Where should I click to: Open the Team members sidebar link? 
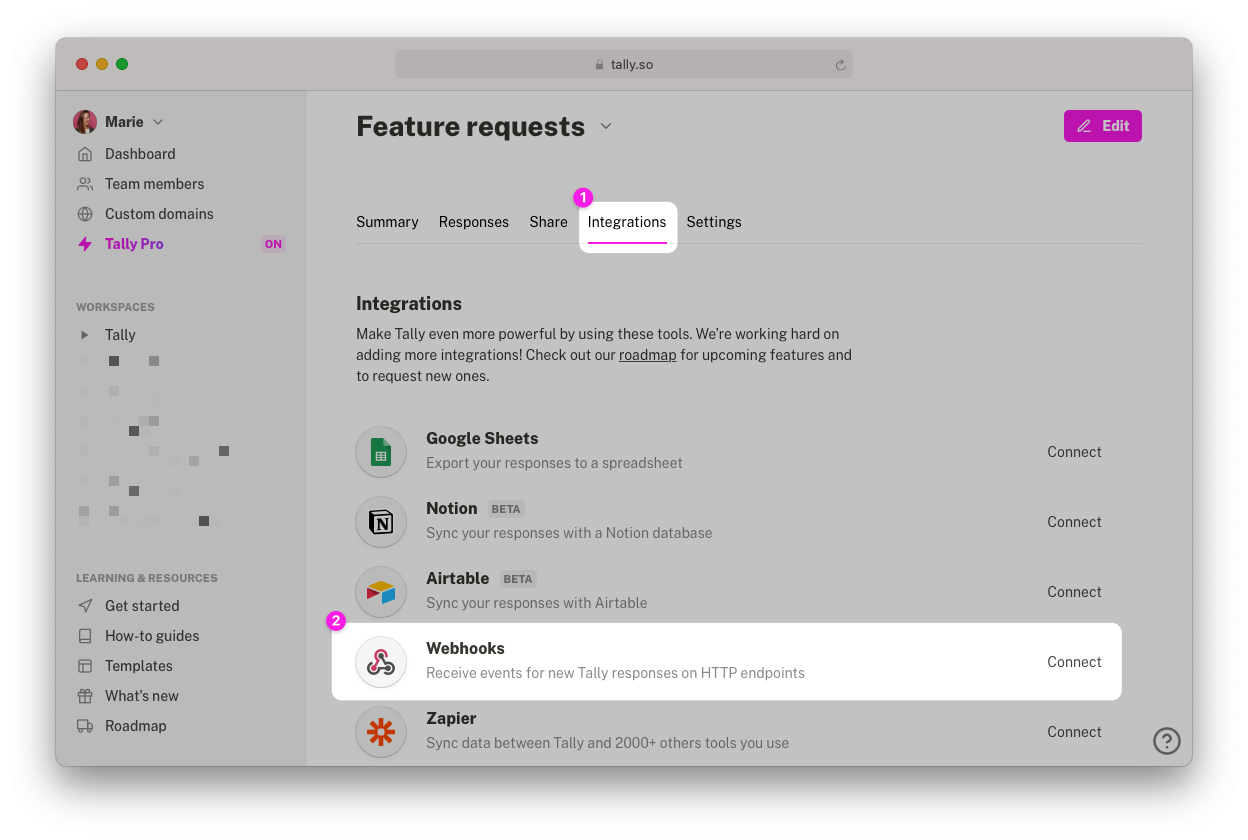click(154, 184)
